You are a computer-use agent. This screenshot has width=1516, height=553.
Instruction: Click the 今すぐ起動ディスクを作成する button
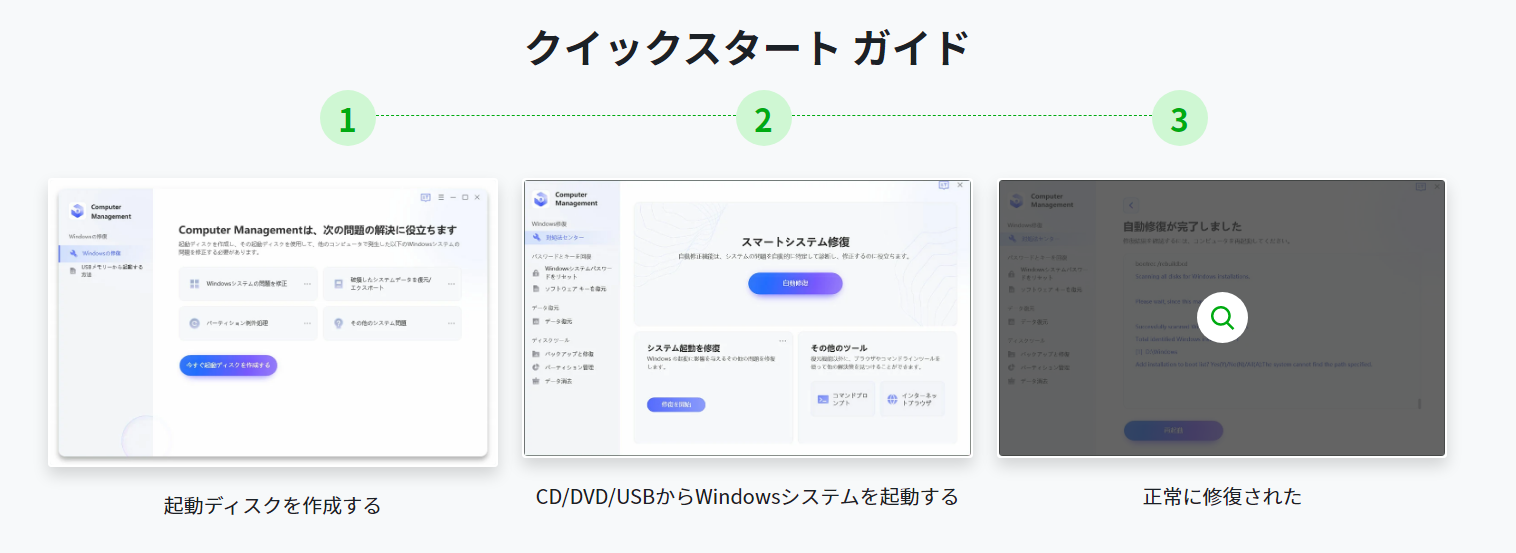pos(228,365)
